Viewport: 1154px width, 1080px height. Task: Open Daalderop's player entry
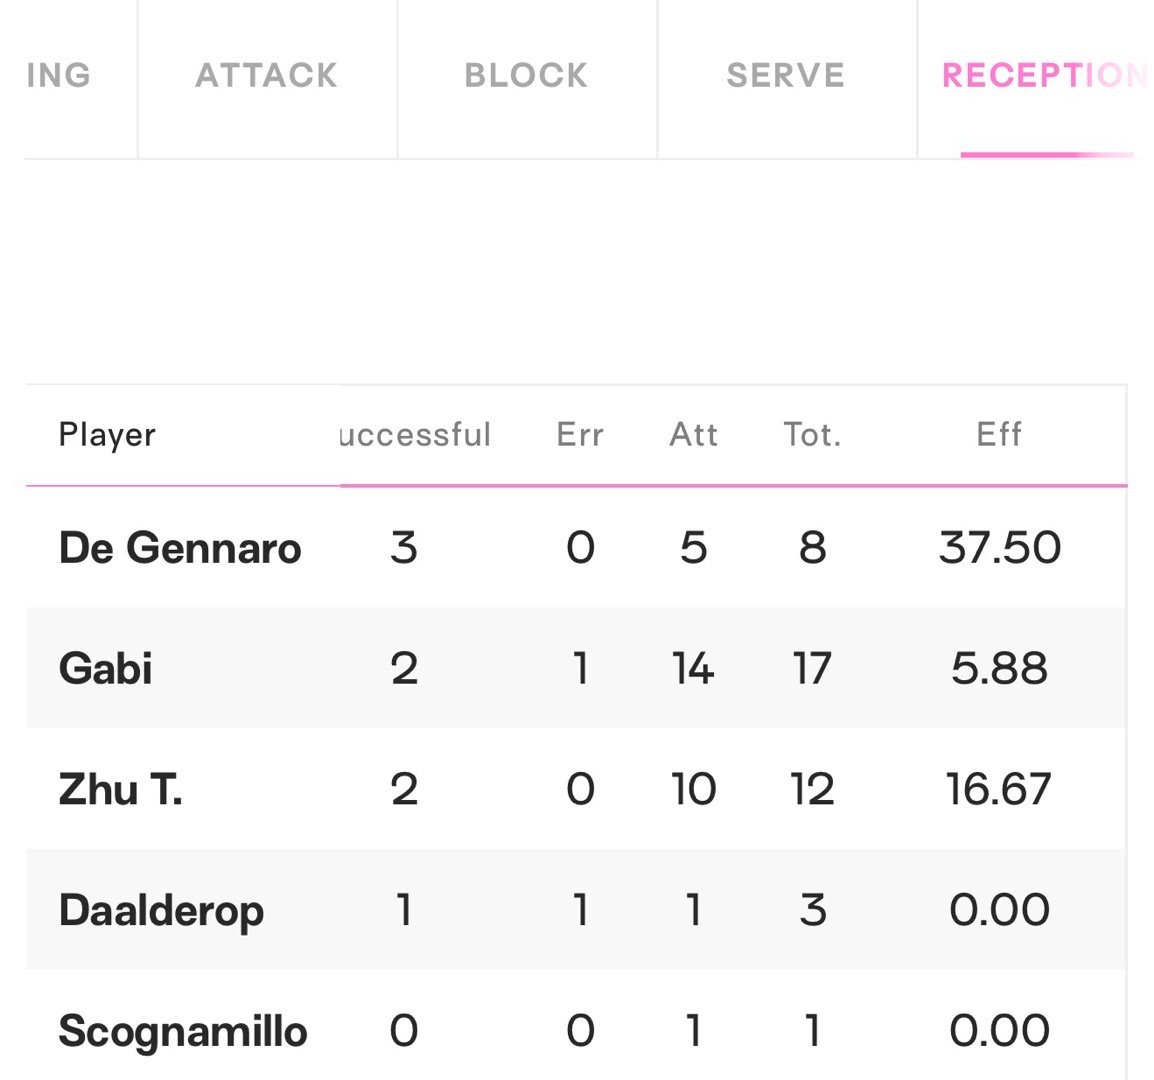click(x=162, y=910)
